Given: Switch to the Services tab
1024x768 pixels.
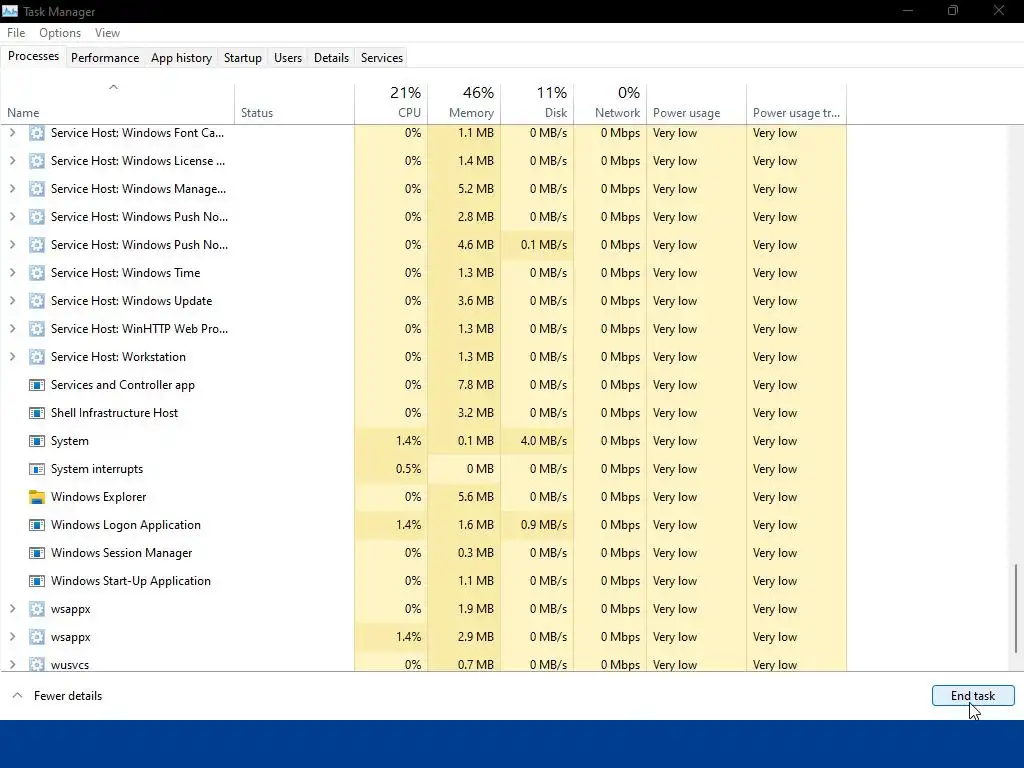Looking at the screenshot, I should (381, 57).
